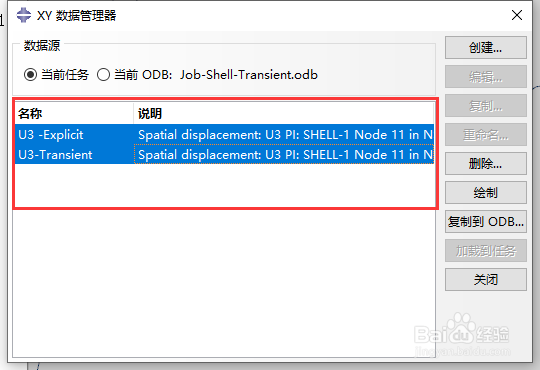The width and height of the screenshot is (540, 370).
Task: Click the 复制到 ODB... button
Action: coord(486,222)
